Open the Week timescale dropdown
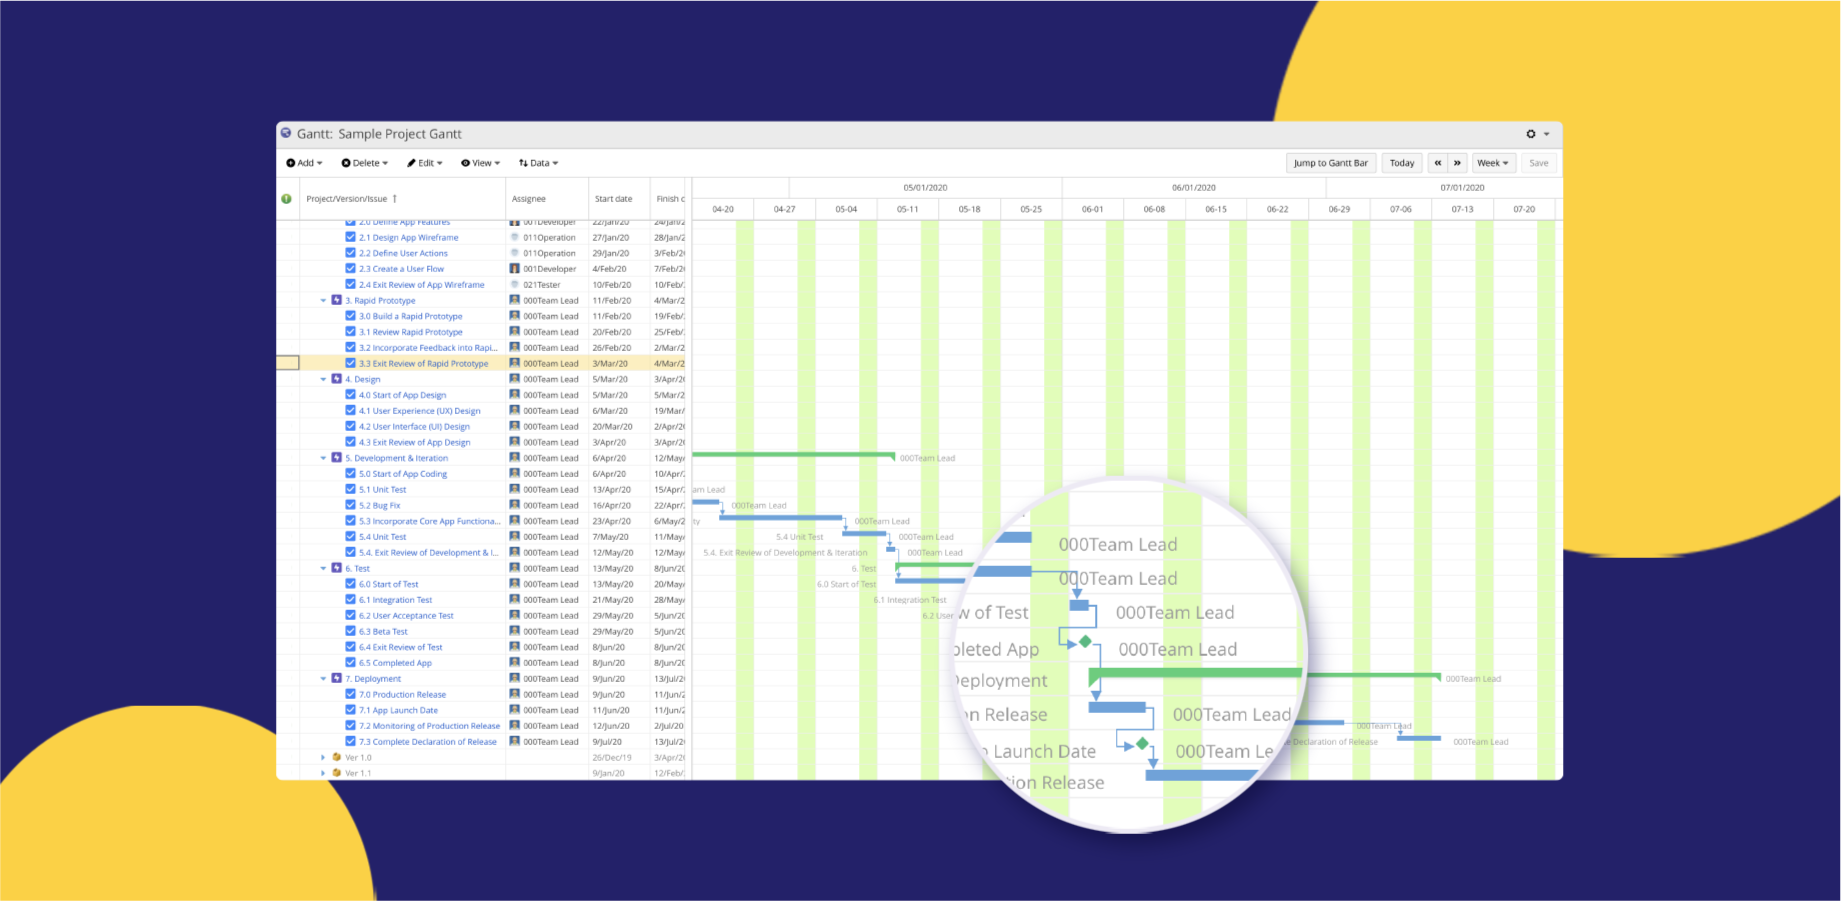Viewport: 1841px width, 901px height. (1494, 163)
